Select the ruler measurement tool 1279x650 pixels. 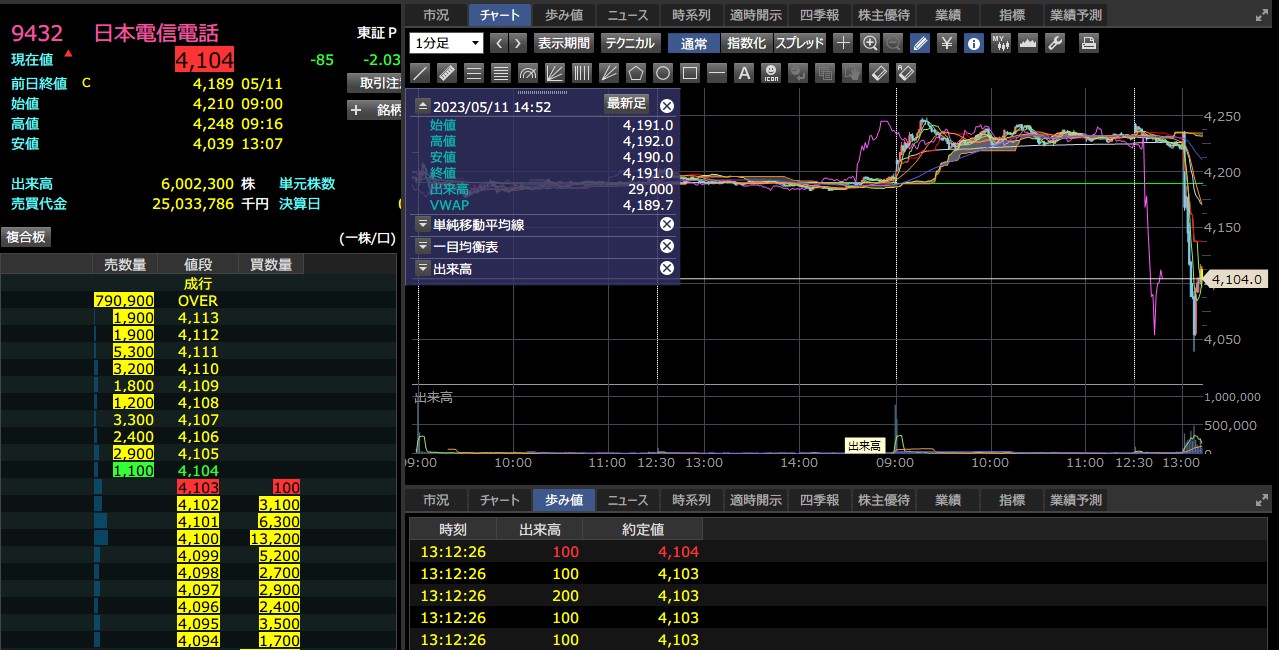(447, 73)
